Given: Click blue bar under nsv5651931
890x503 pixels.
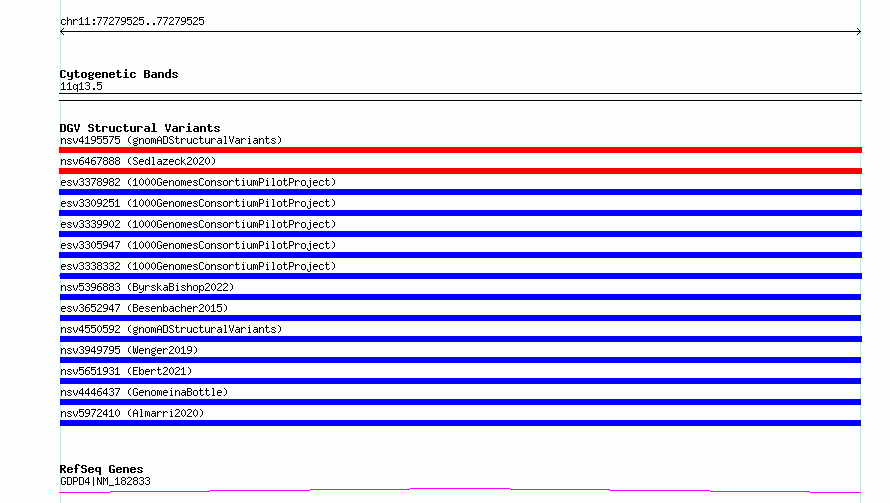Looking at the screenshot, I should [x=460, y=381].
